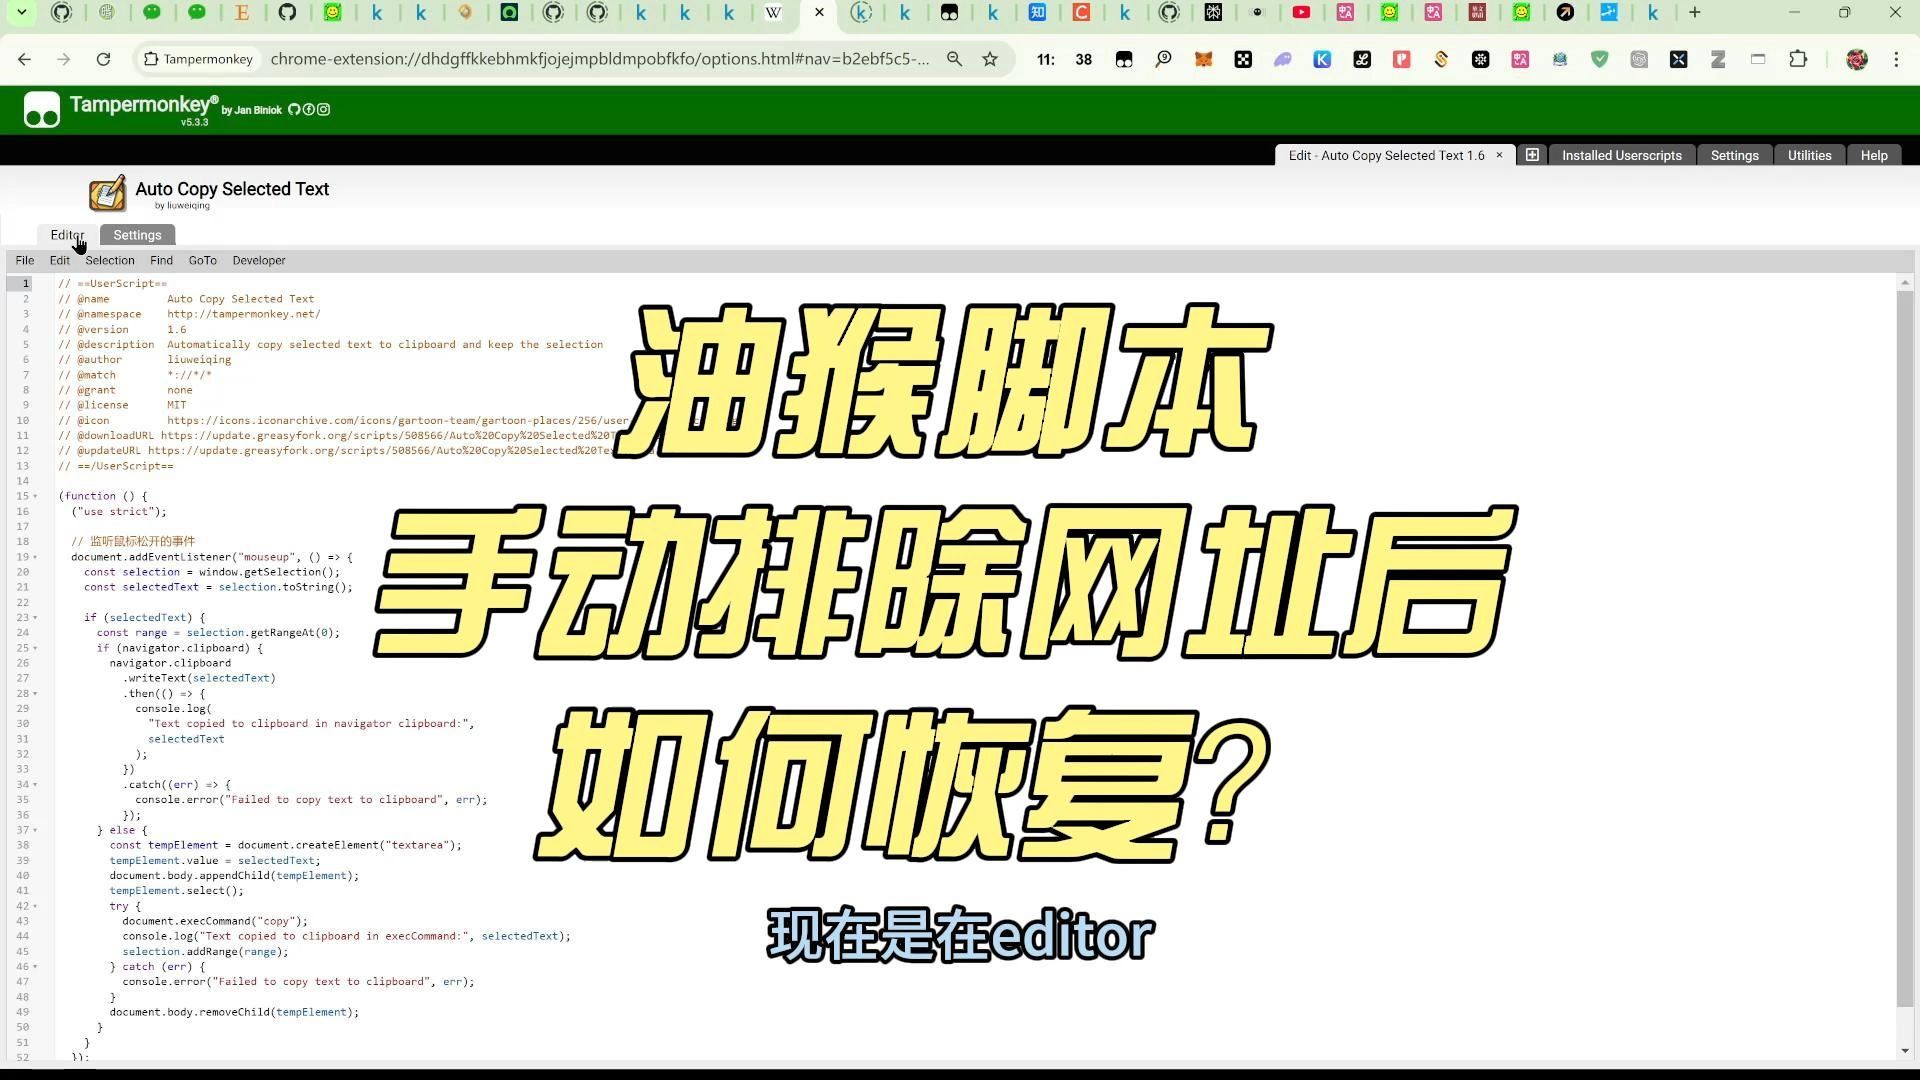Open a new browser tab

tap(1694, 13)
